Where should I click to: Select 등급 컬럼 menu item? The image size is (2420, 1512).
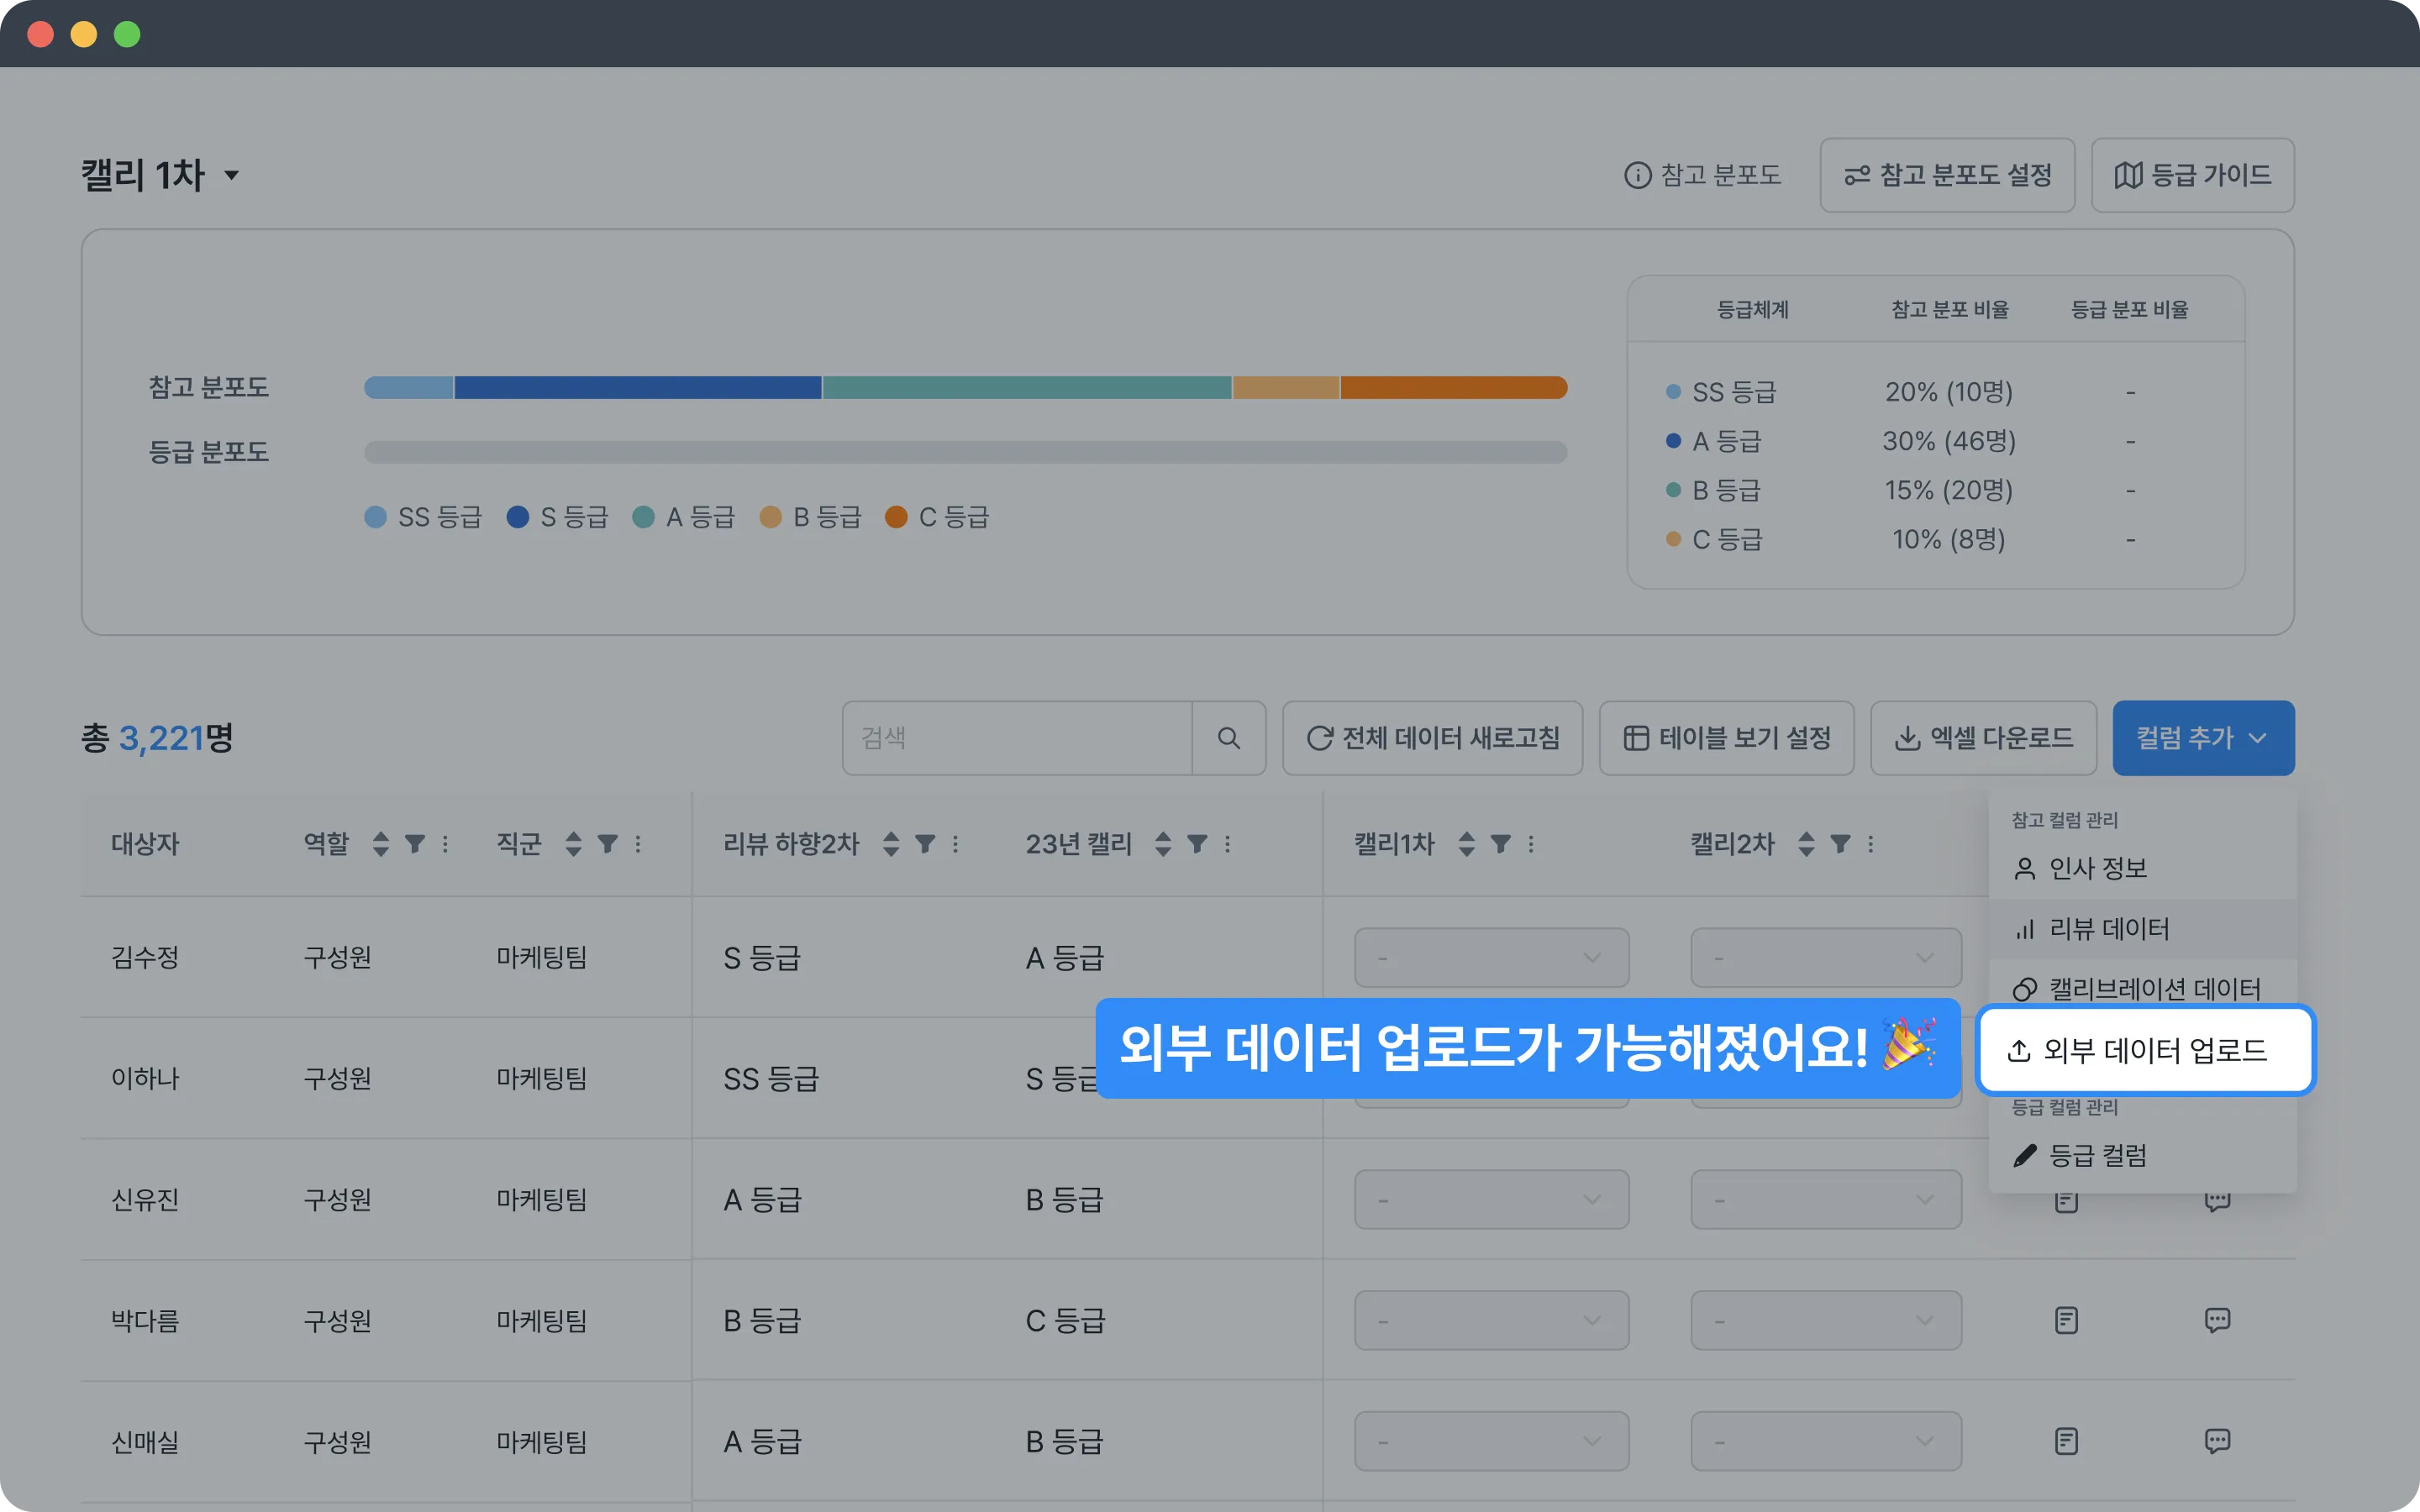(x=2142, y=1156)
